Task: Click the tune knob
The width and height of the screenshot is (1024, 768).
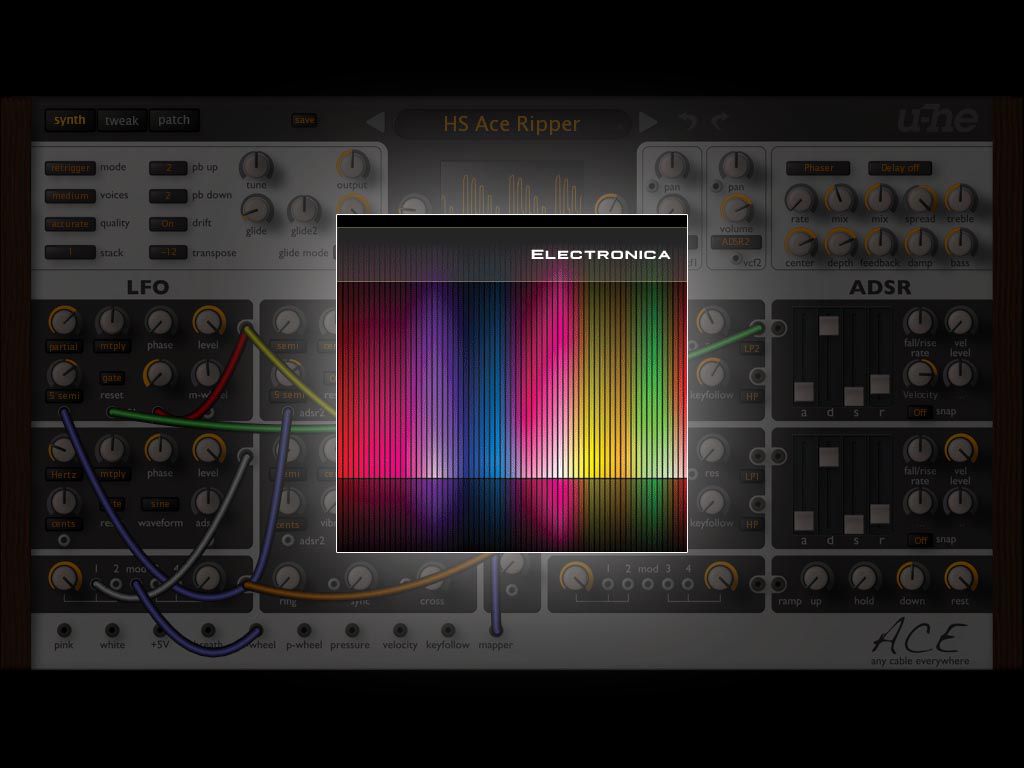Action: 256,166
